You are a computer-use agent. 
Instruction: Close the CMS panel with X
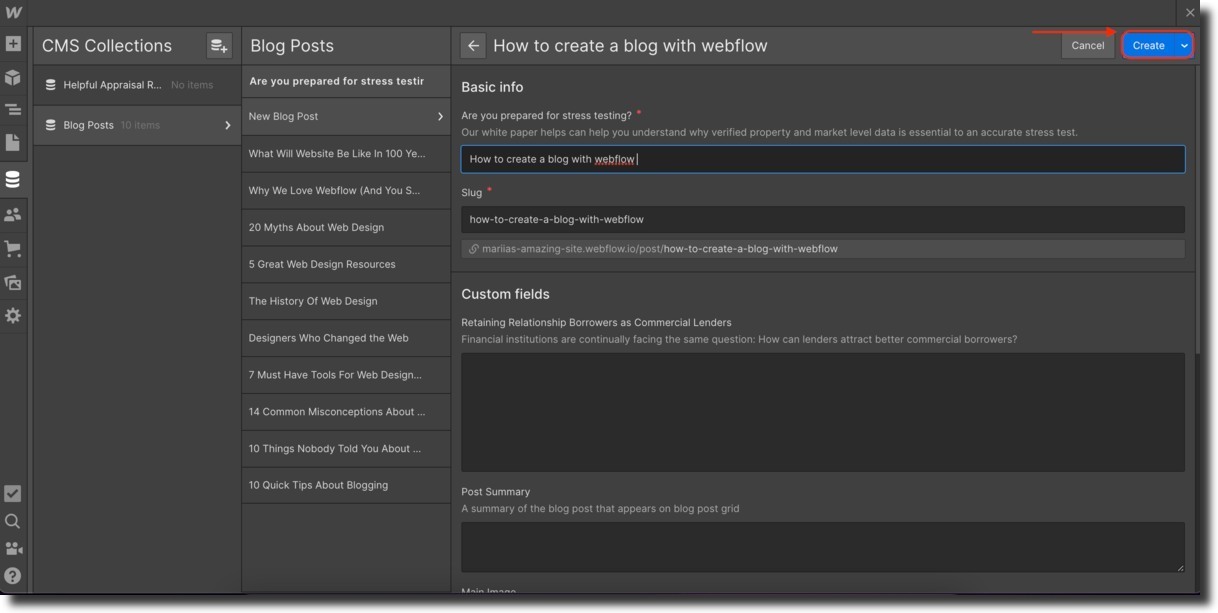1190,13
